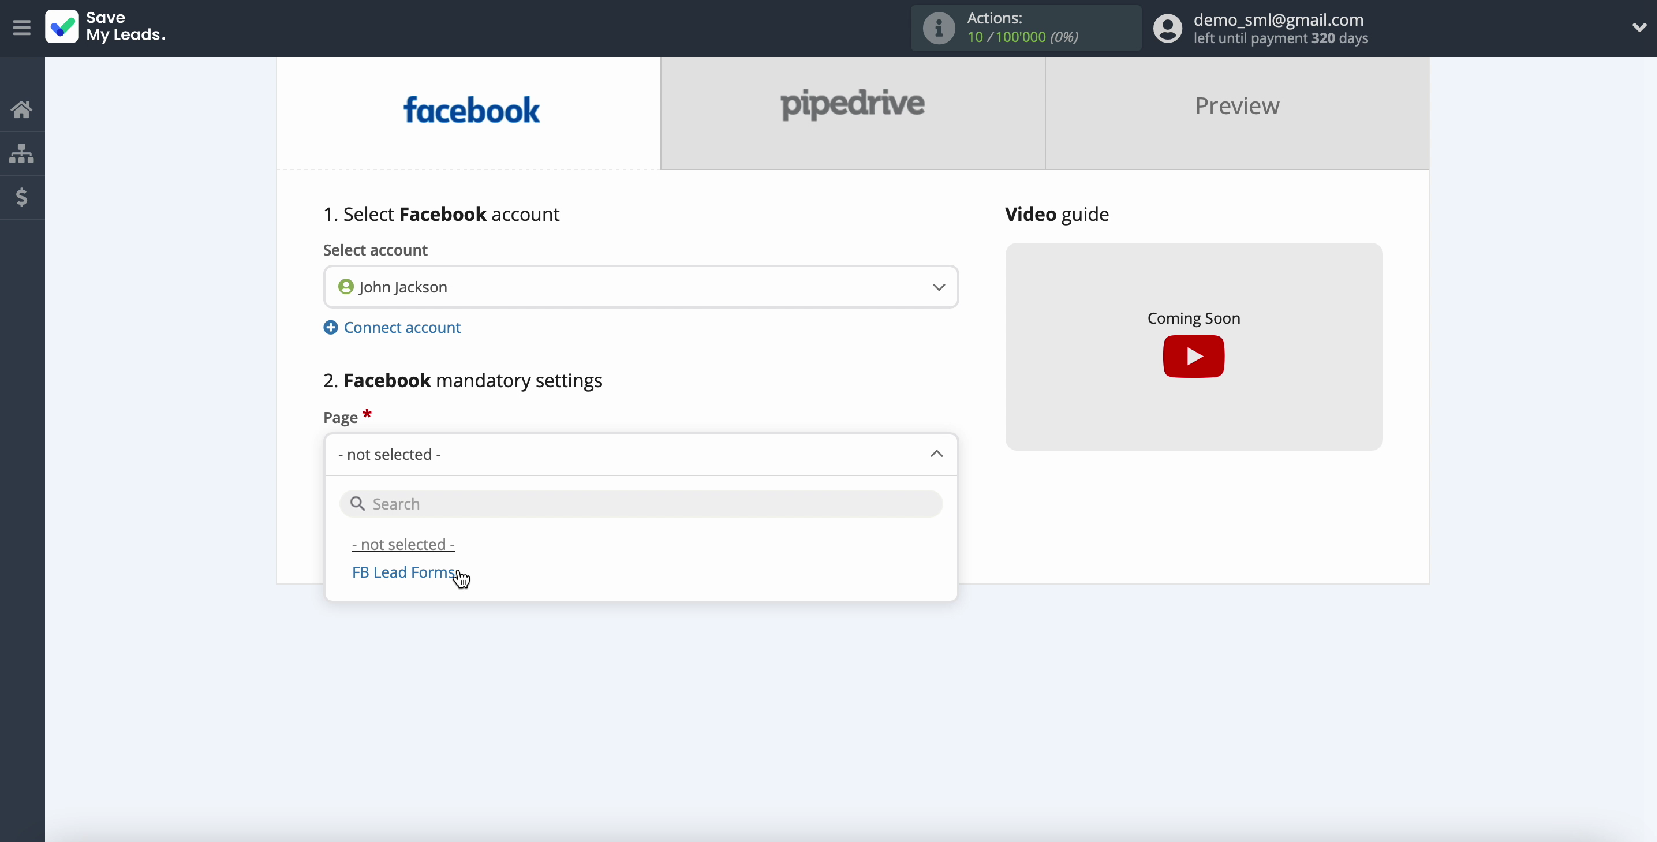
Task: Switch to the Facebook tab
Action: [x=469, y=112]
